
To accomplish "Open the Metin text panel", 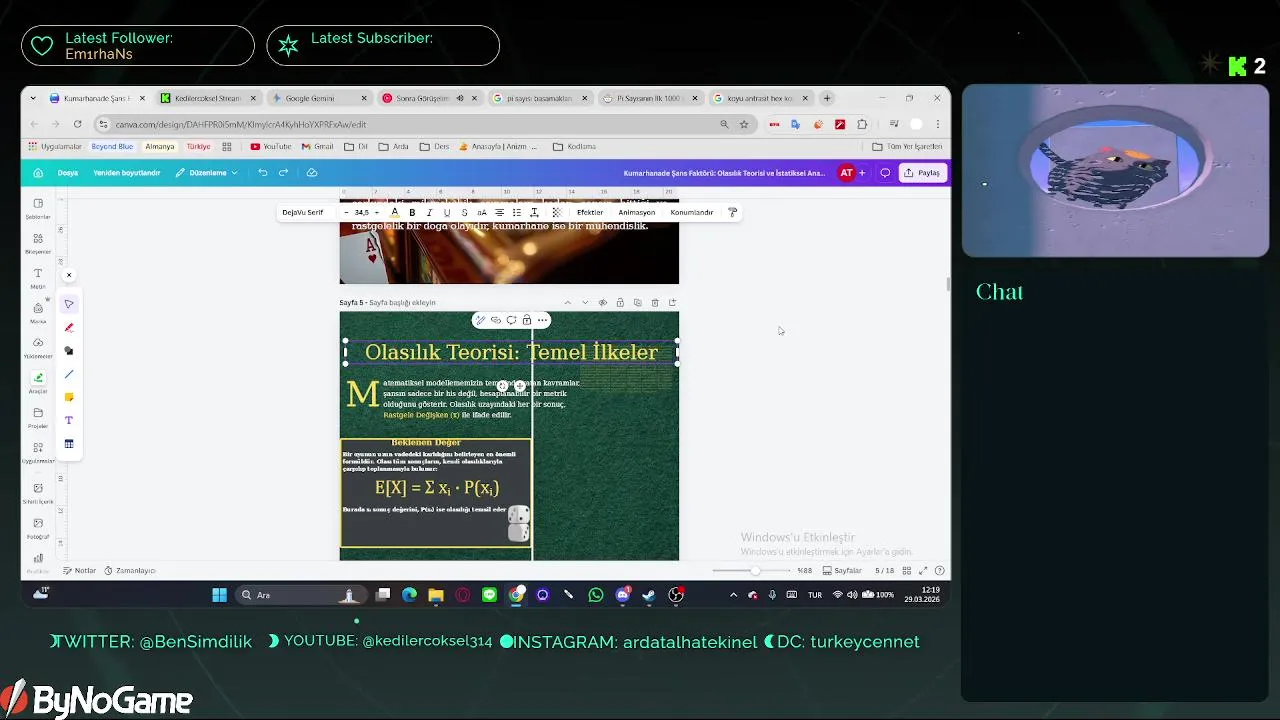I will [x=38, y=278].
